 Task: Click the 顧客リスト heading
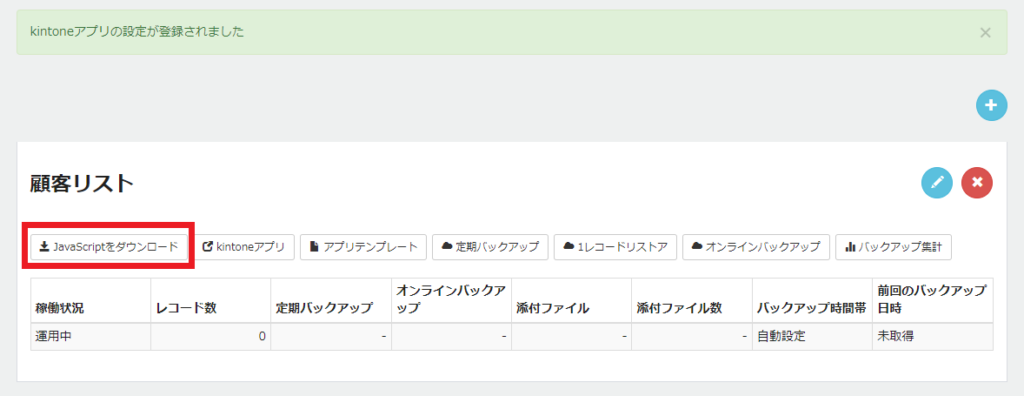tap(82, 184)
